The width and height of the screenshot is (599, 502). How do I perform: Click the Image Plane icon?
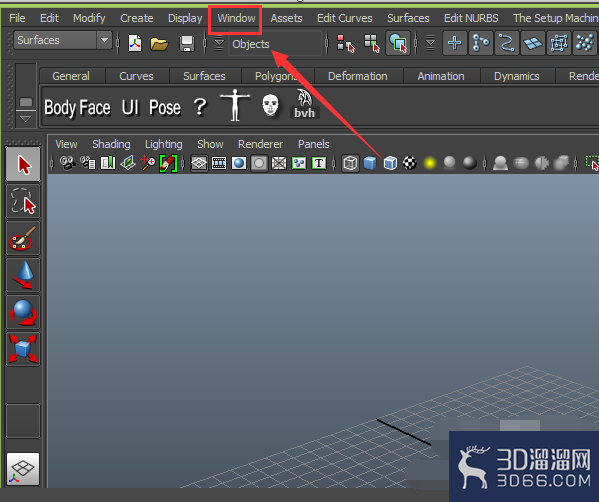click(x=128, y=164)
